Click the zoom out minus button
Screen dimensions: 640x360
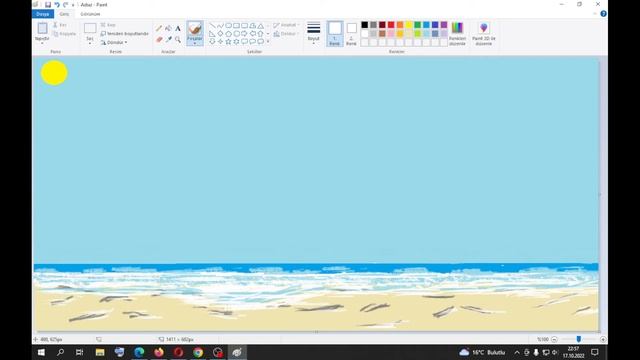click(554, 339)
